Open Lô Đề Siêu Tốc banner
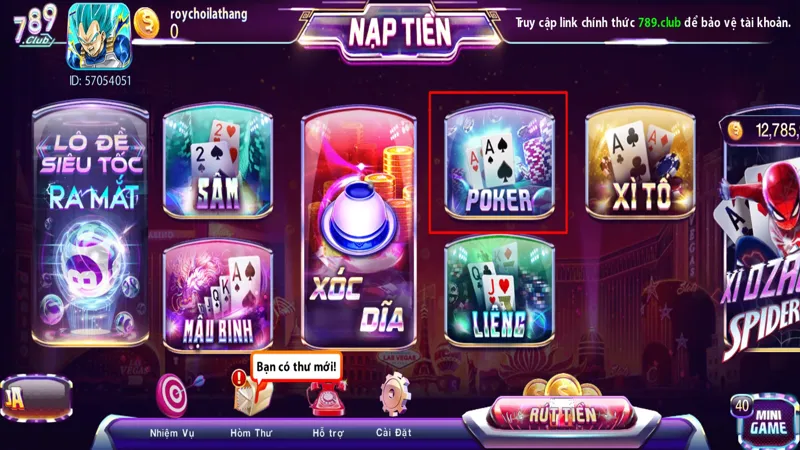 (91, 224)
